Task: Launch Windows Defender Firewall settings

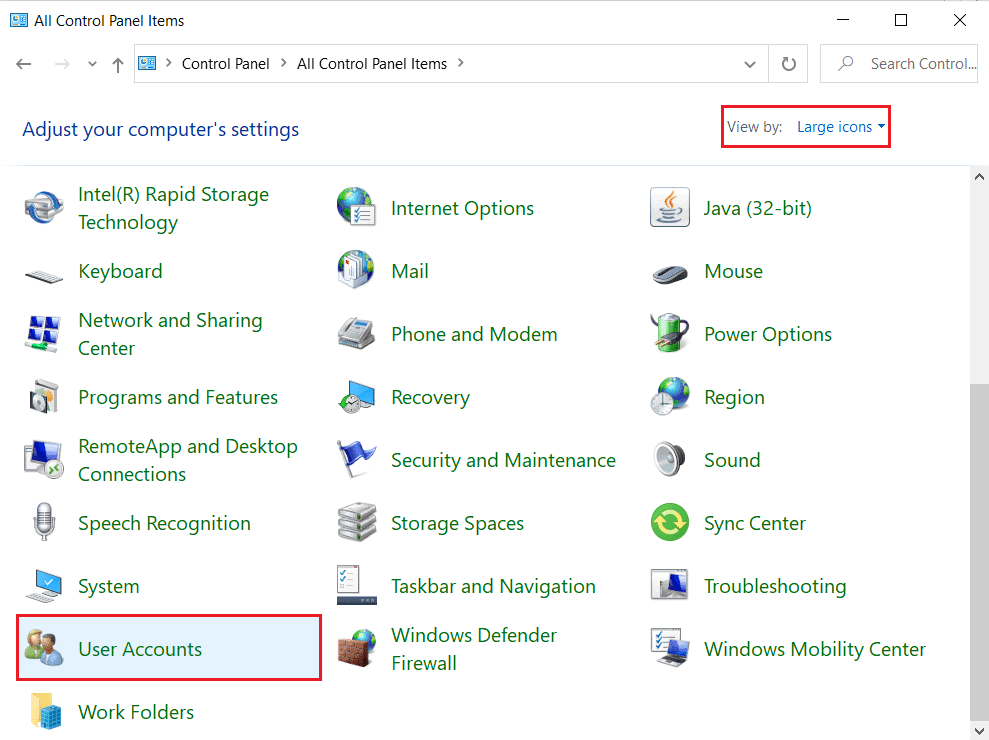Action: pyautogui.click(x=473, y=648)
